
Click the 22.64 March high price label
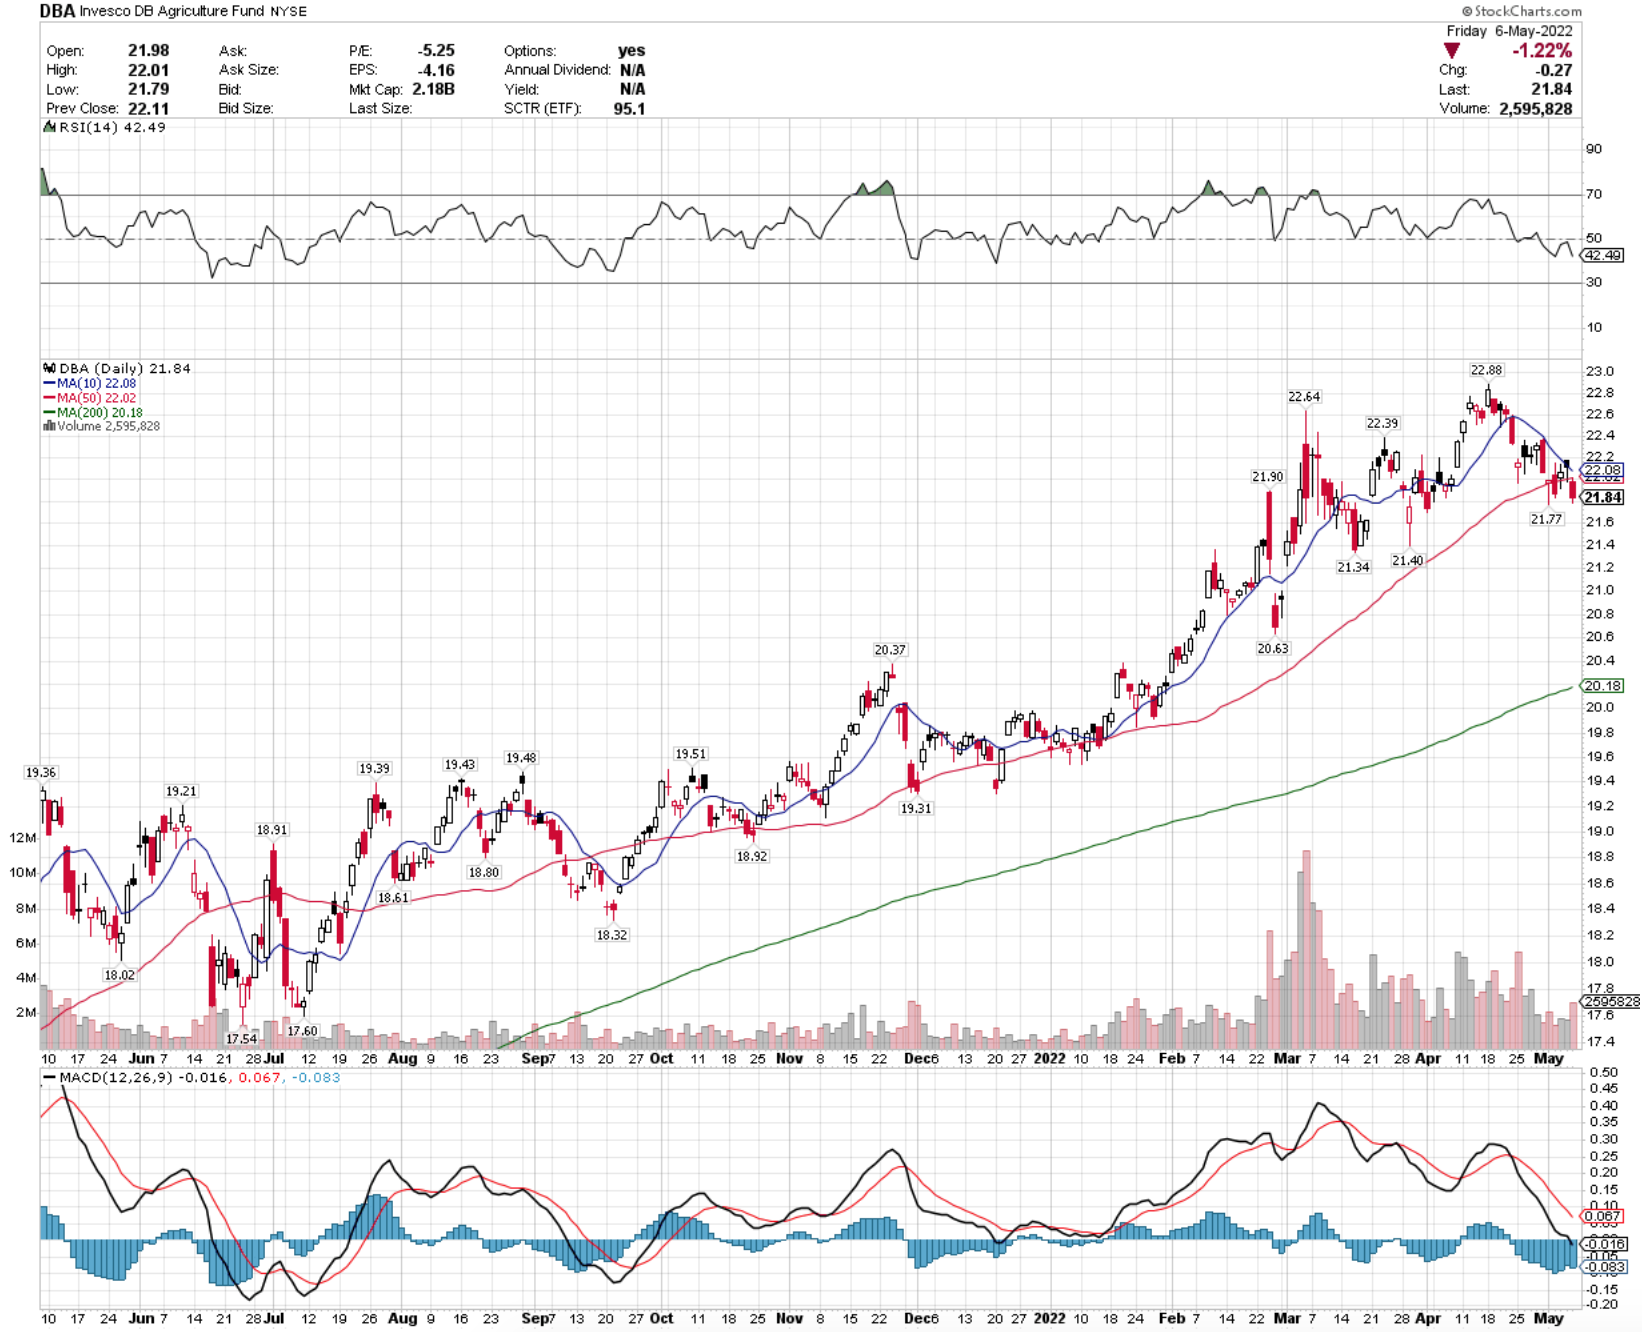pos(1304,396)
